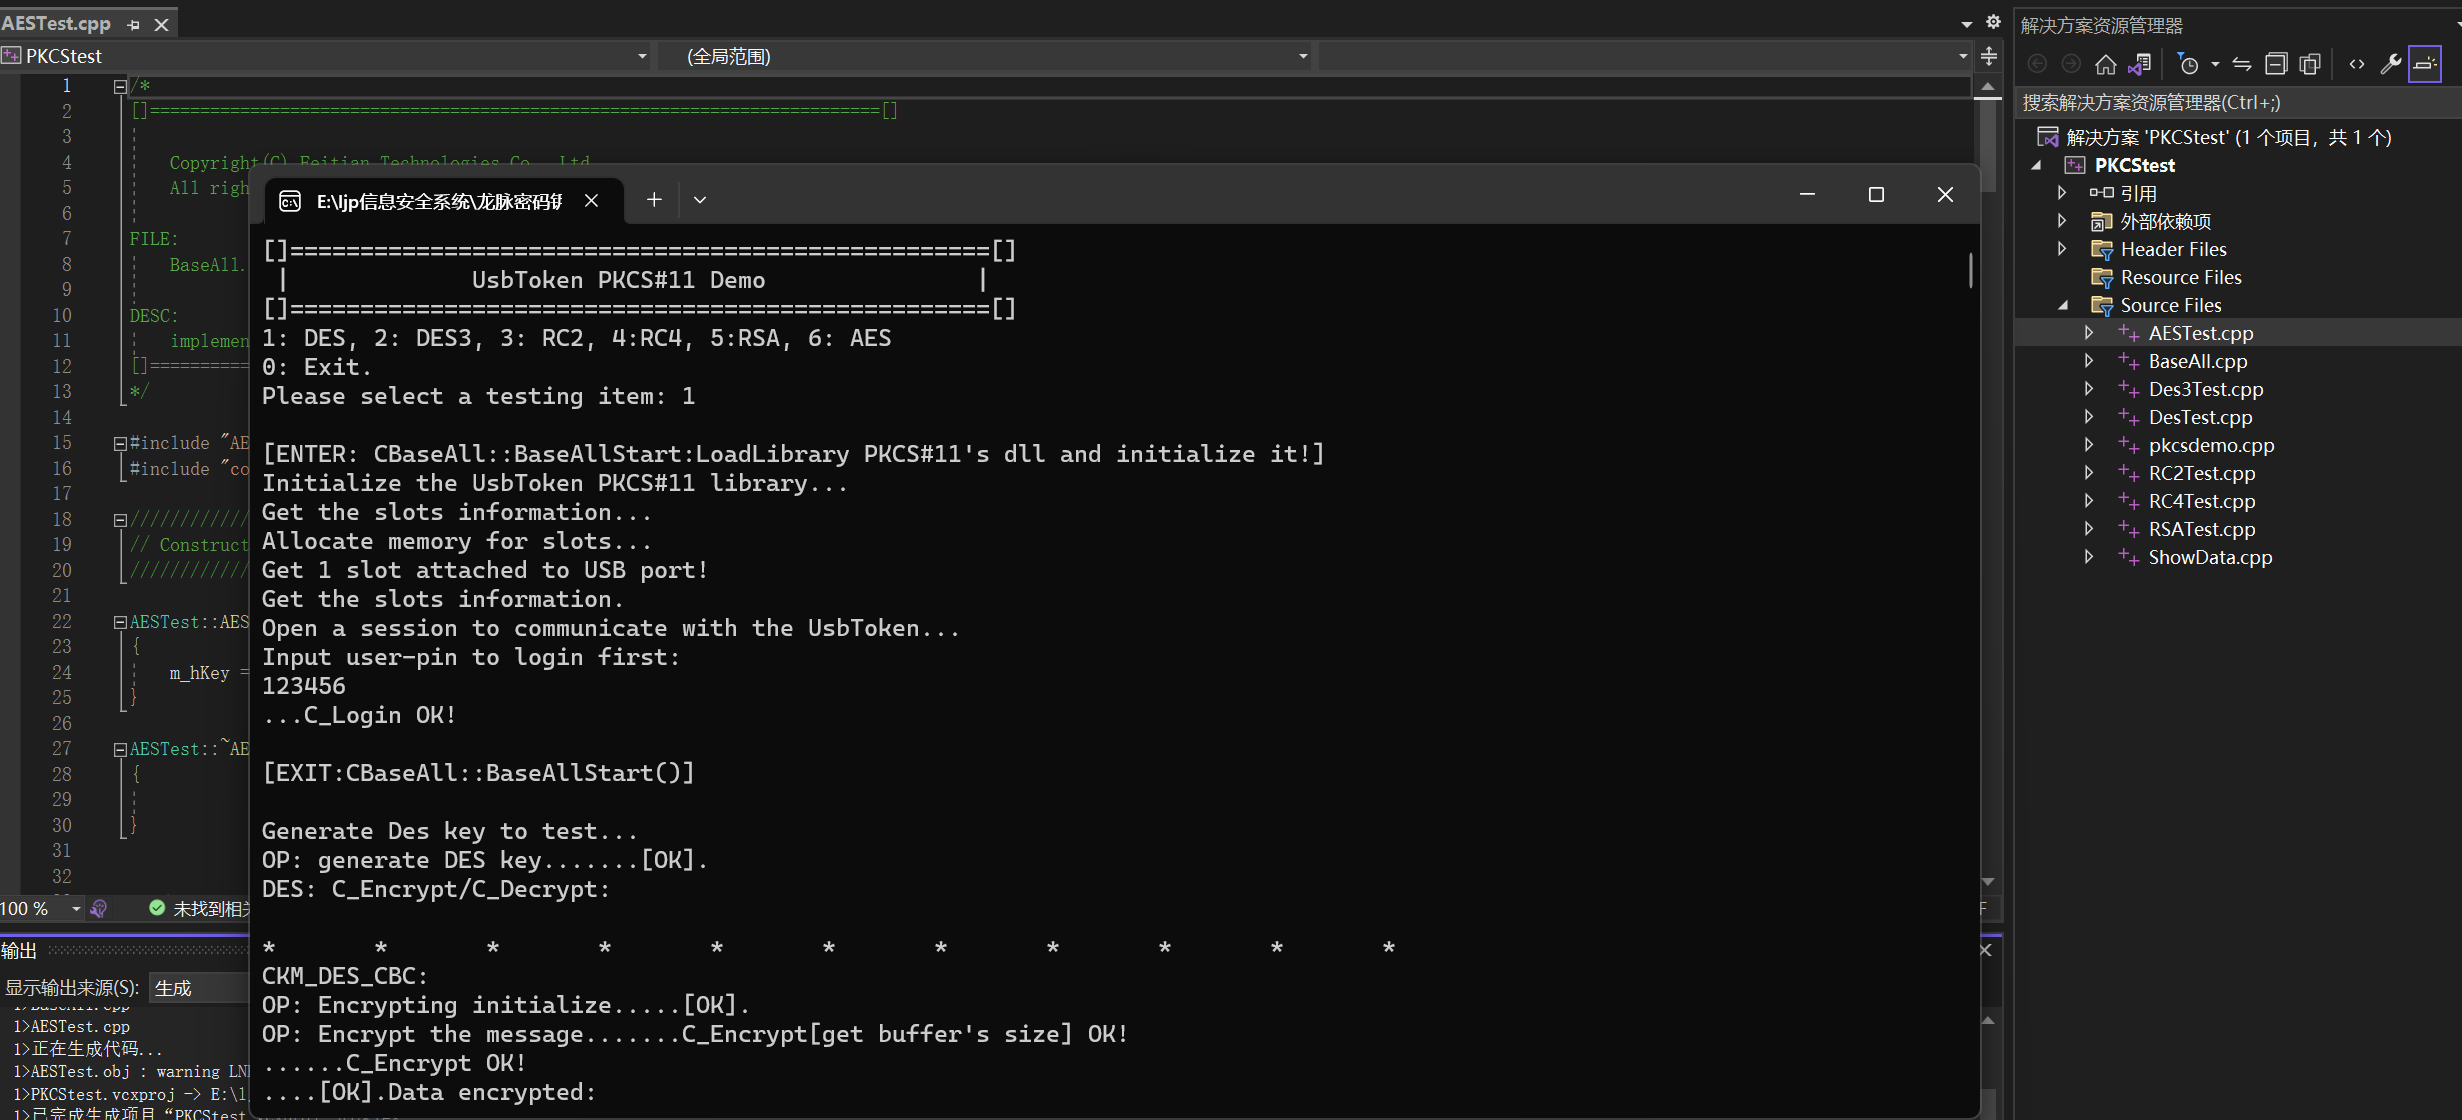Open the PKCStest project scope dropdown
Image resolution: width=2462 pixels, height=1120 pixels.
pyautogui.click(x=642, y=56)
